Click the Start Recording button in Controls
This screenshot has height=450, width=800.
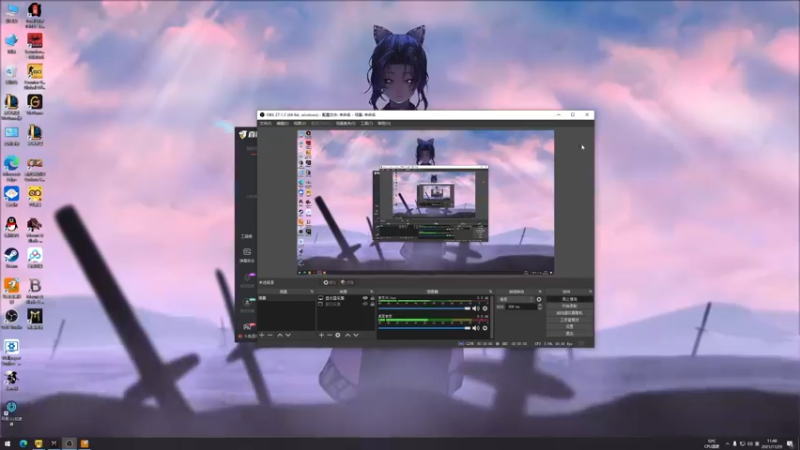(569, 306)
